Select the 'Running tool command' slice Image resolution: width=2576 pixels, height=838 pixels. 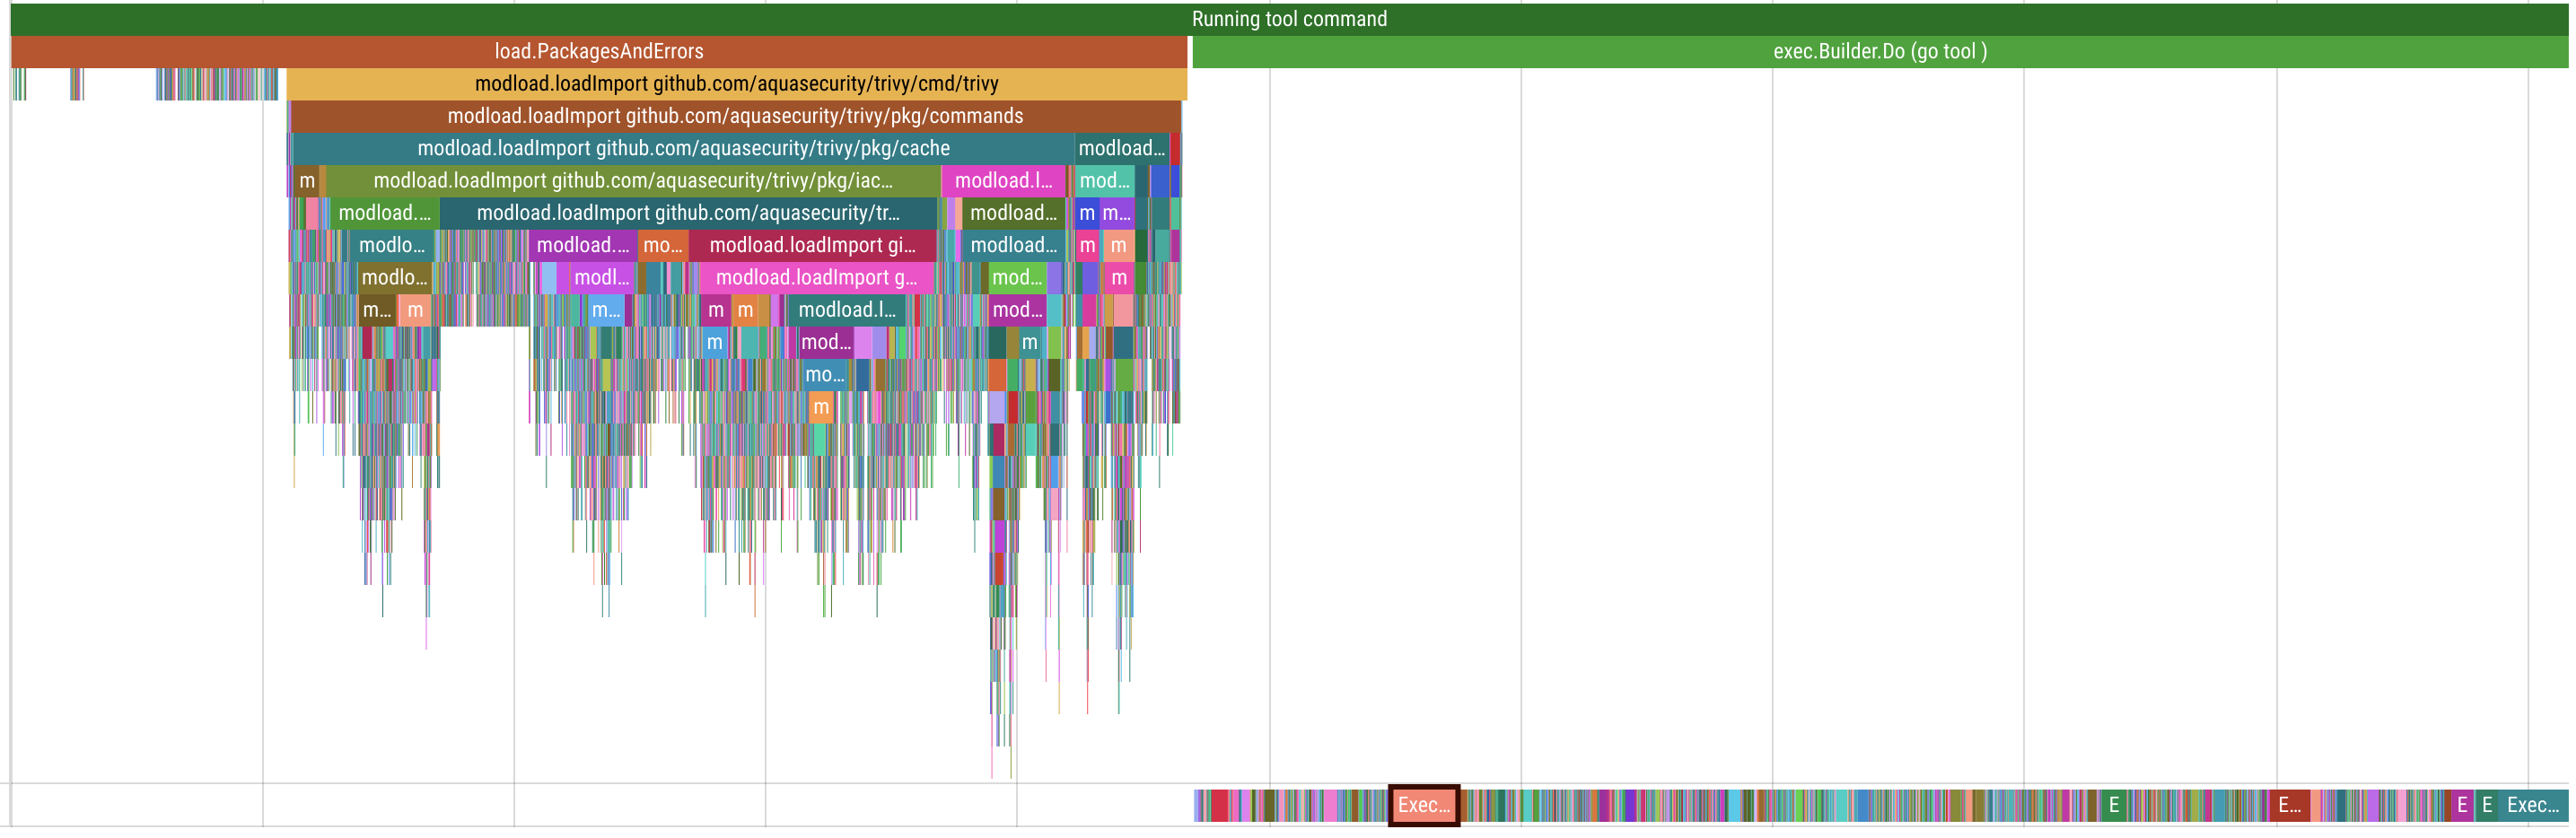pyautogui.click(x=1289, y=19)
